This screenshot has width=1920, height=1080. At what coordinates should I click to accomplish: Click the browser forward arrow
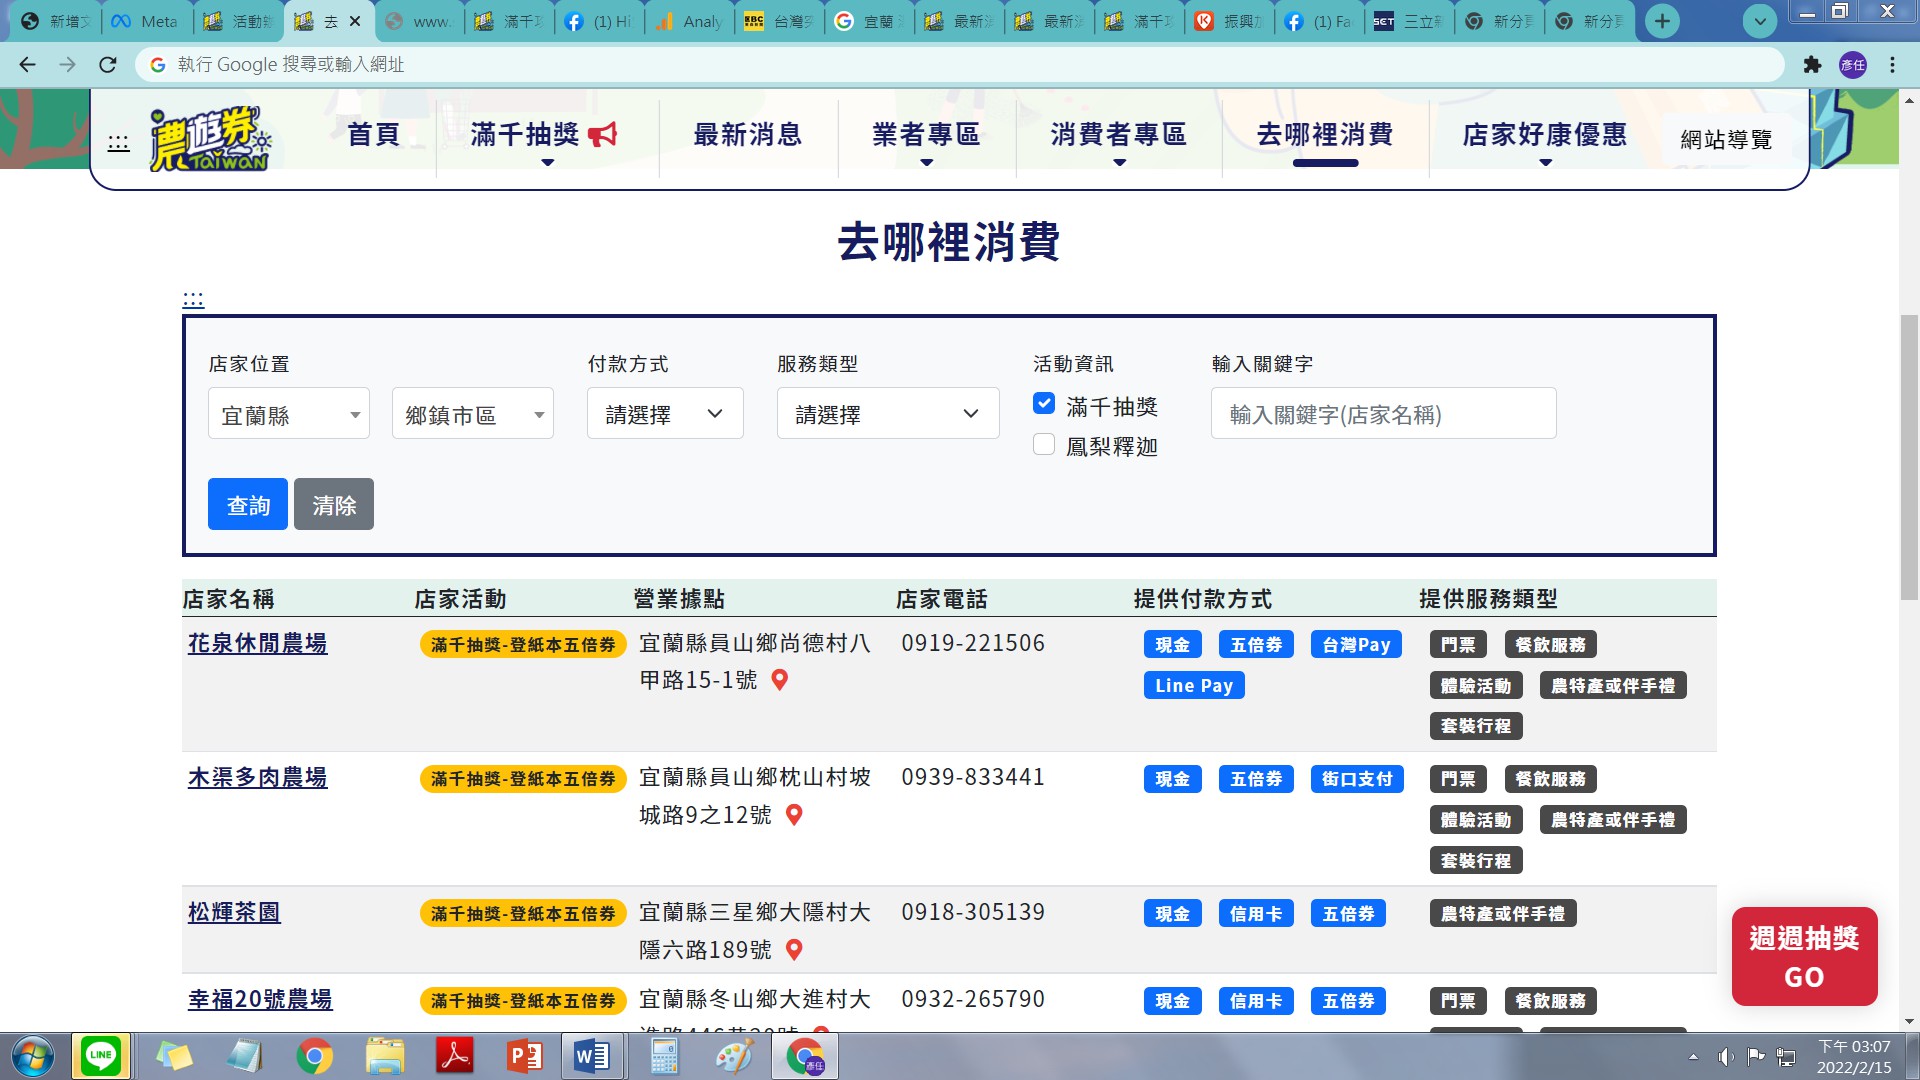click(x=67, y=65)
